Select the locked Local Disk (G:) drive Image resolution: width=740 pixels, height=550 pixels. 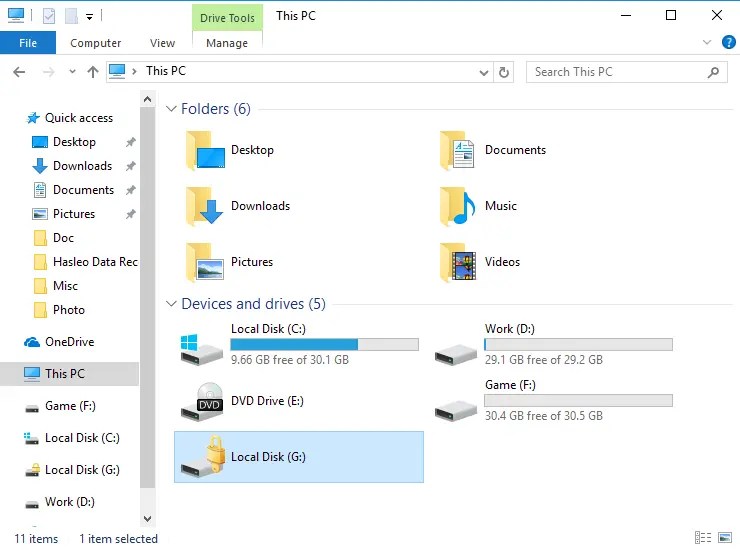(299, 457)
